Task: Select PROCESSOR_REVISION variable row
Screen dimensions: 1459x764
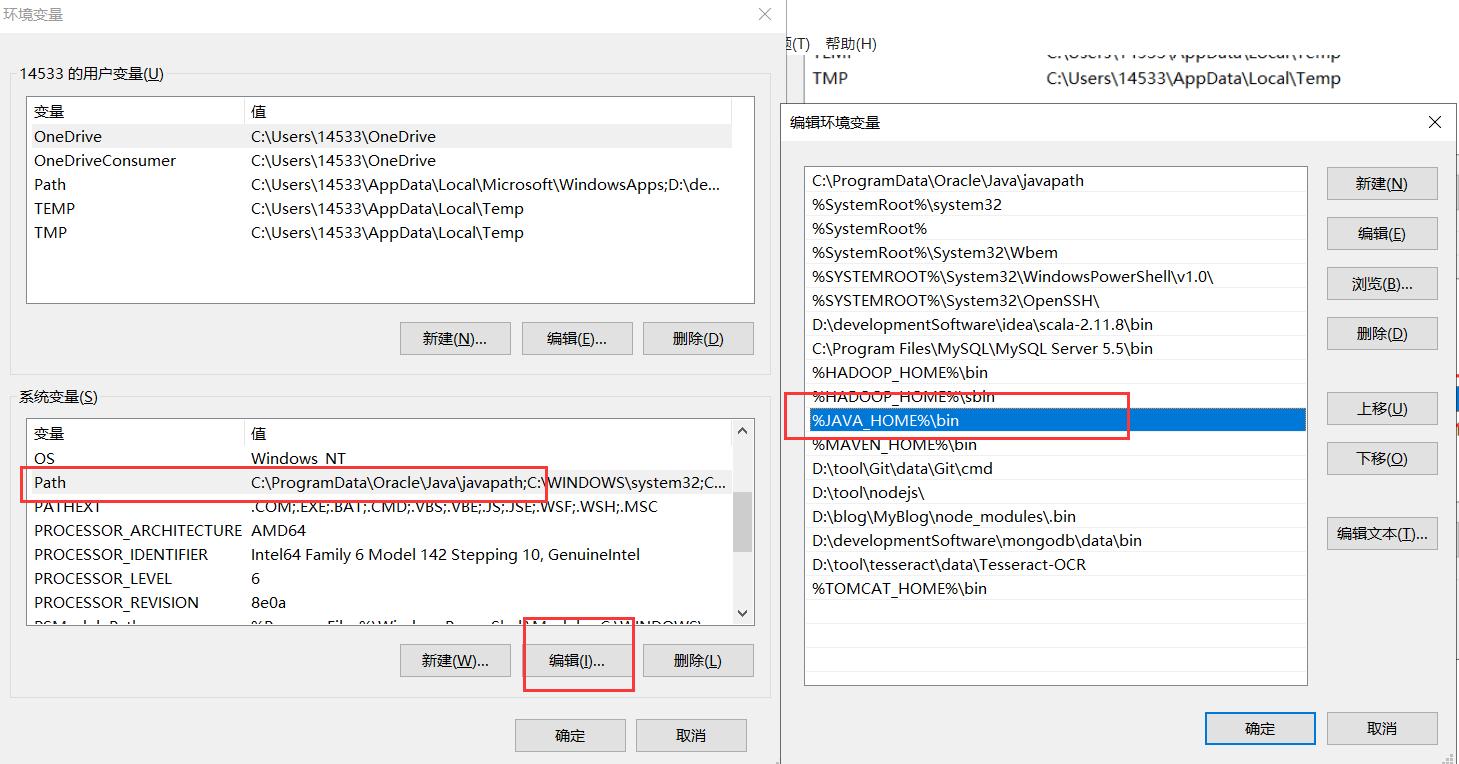Action: (380, 603)
